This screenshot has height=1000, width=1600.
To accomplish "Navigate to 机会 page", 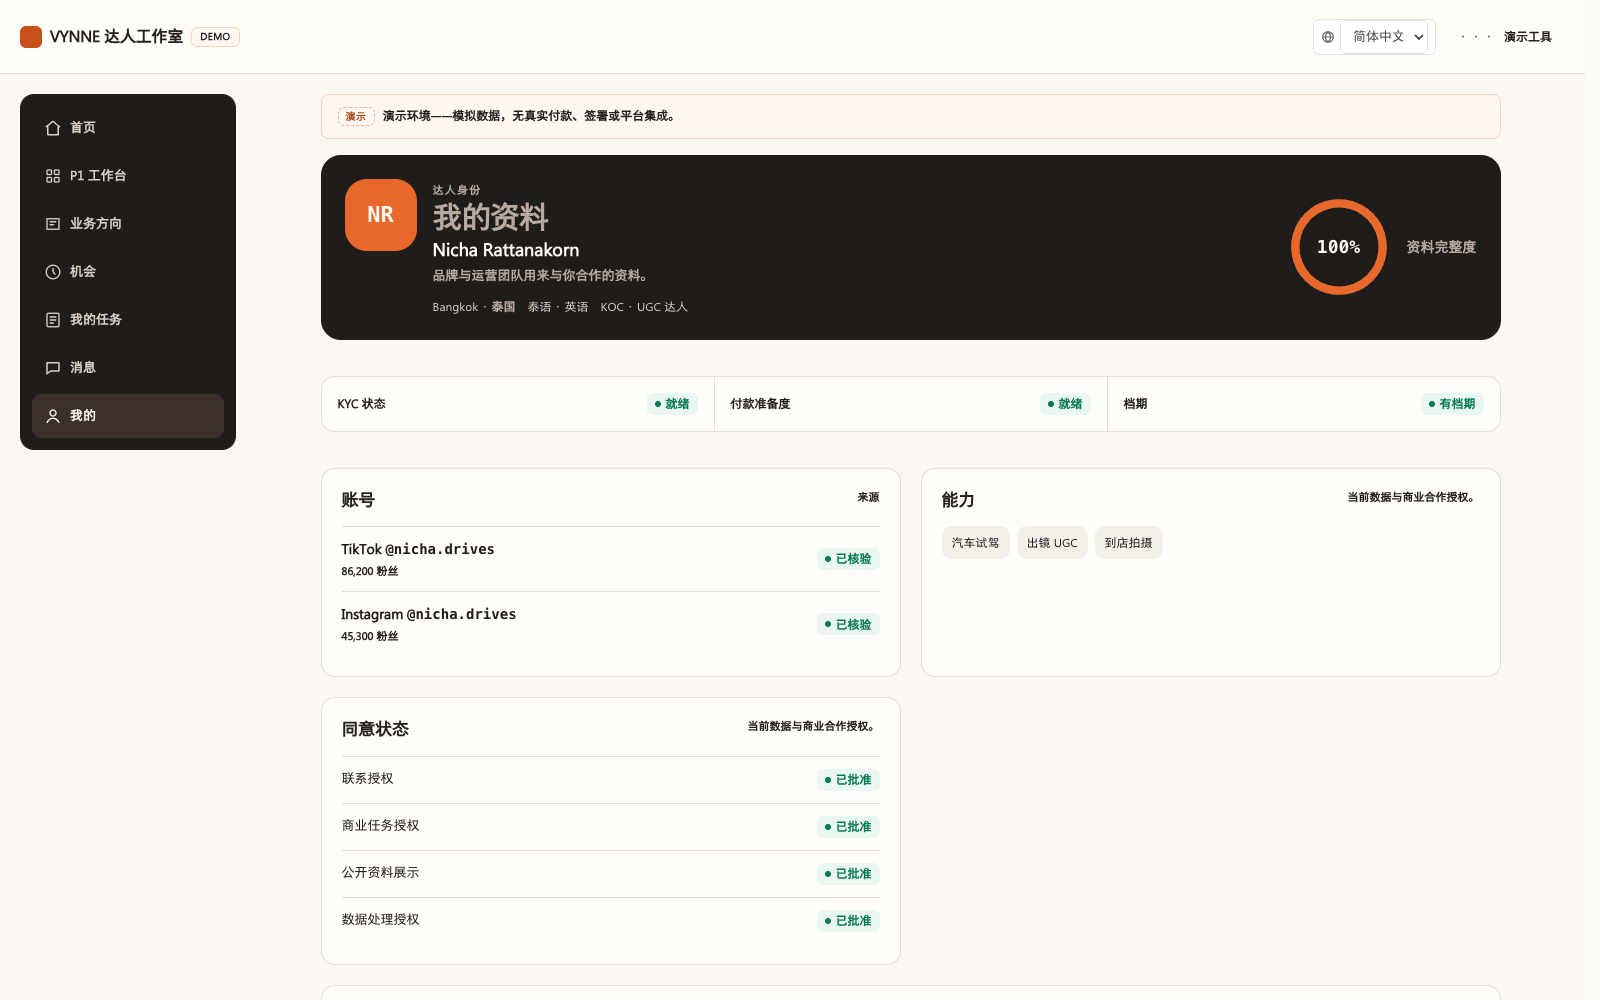I will [128, 272].
